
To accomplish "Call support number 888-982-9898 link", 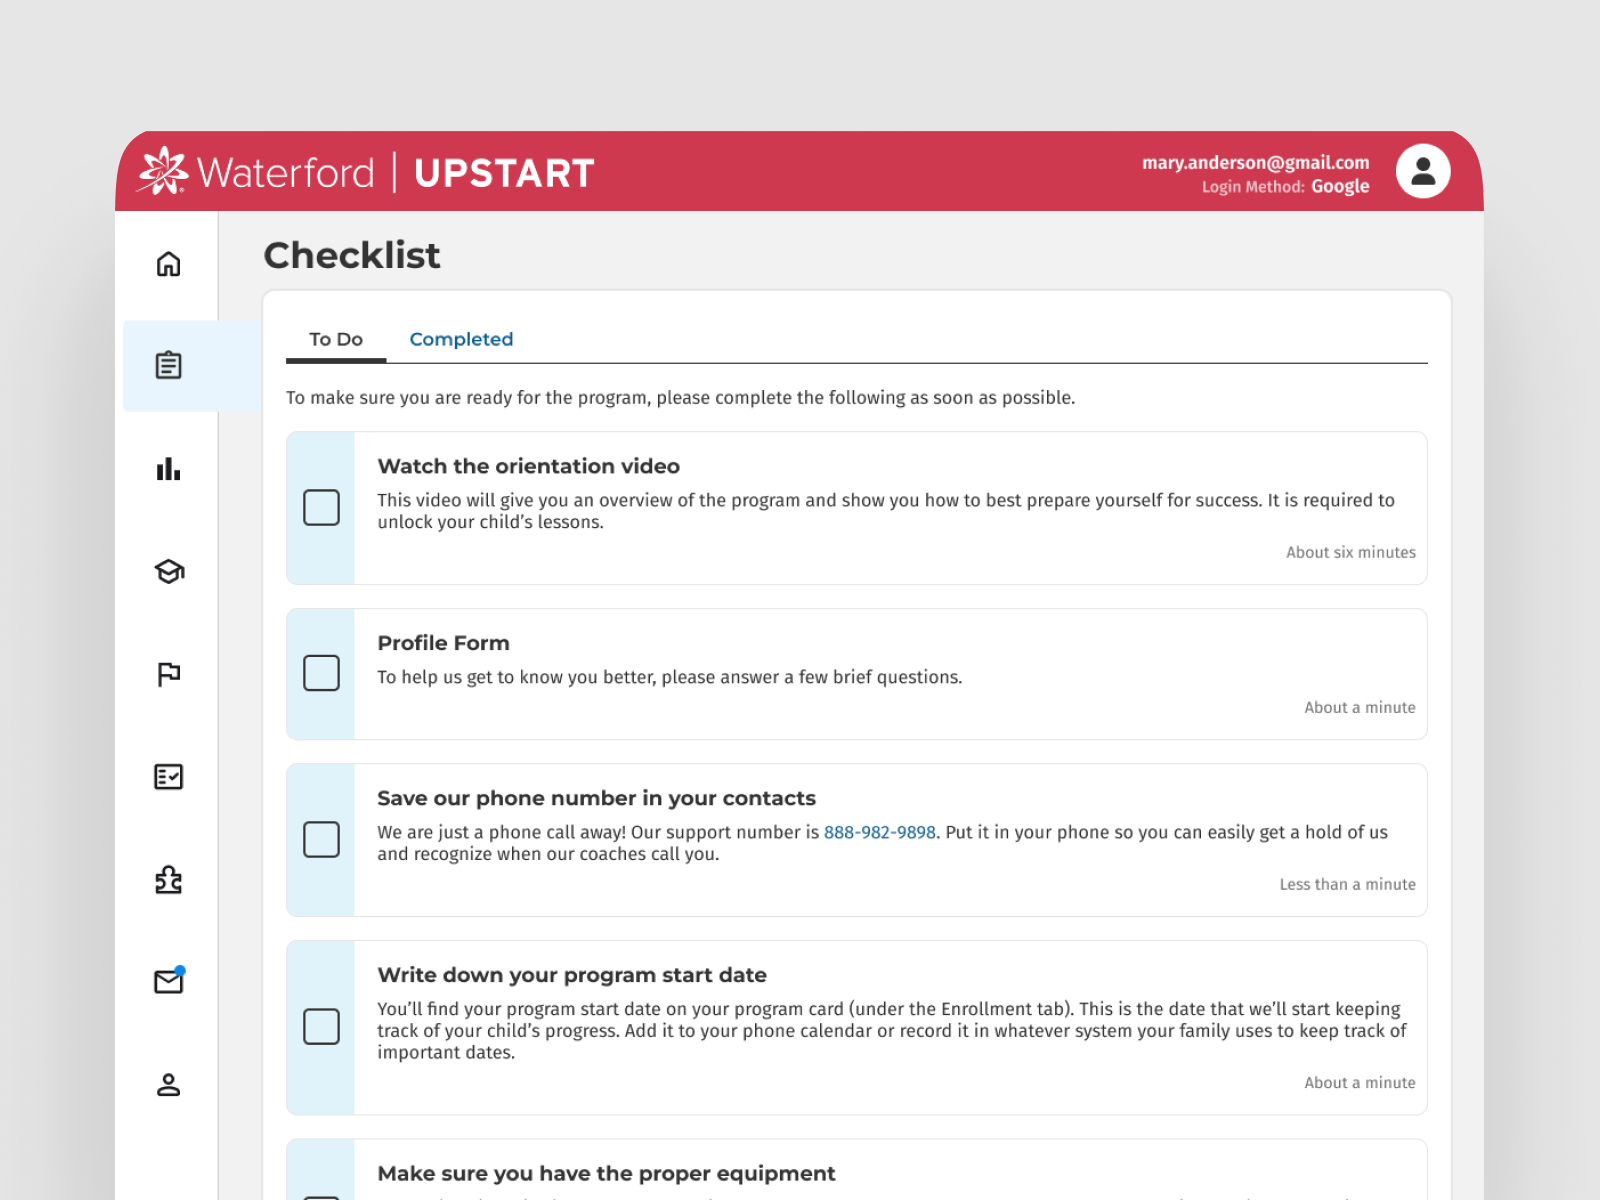I will click(x=879, y=832).
